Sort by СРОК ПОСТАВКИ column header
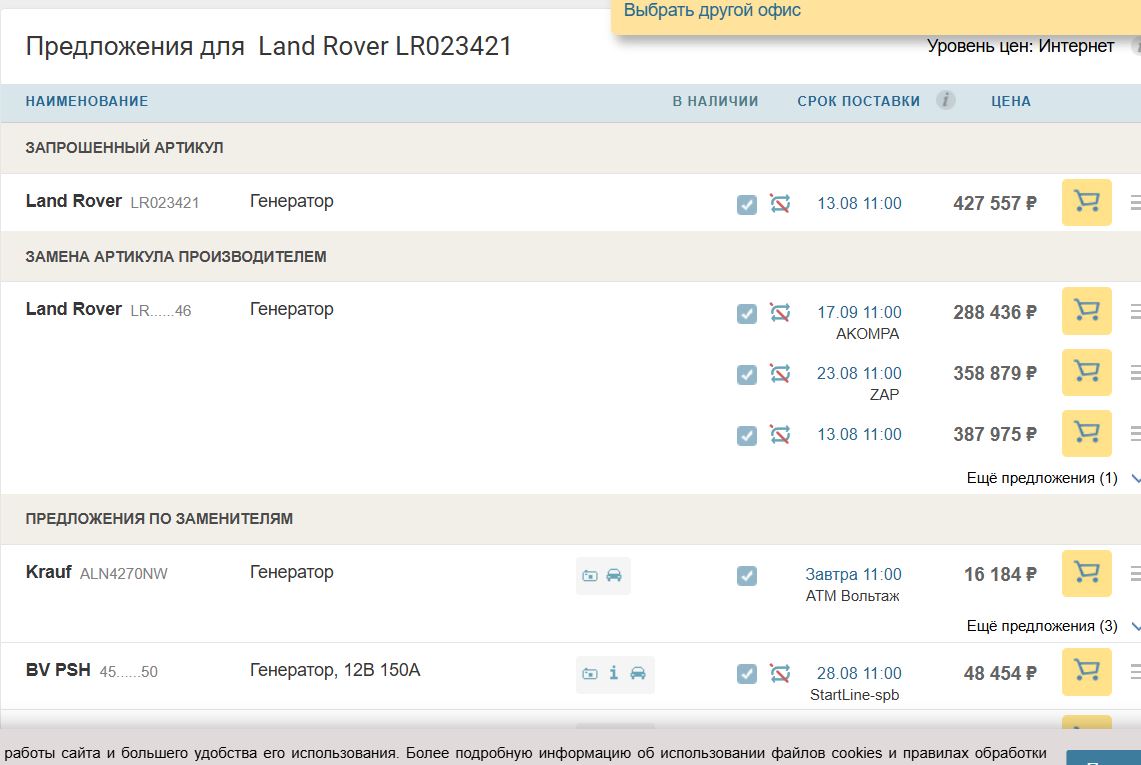Image resolution: width=1141 pixels, height=765 pixels. point(859,101)
